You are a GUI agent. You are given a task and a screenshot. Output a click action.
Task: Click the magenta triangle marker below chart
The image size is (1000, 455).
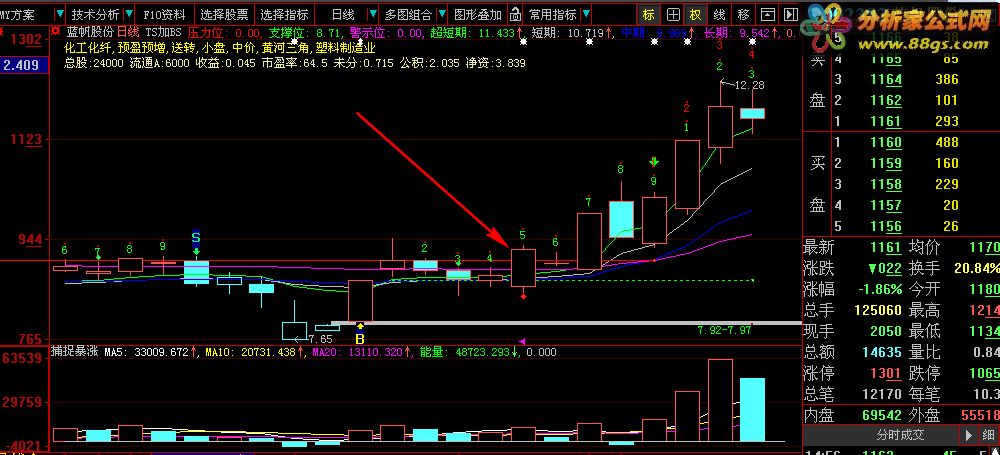pyautogui.click(x=522, y=341)
